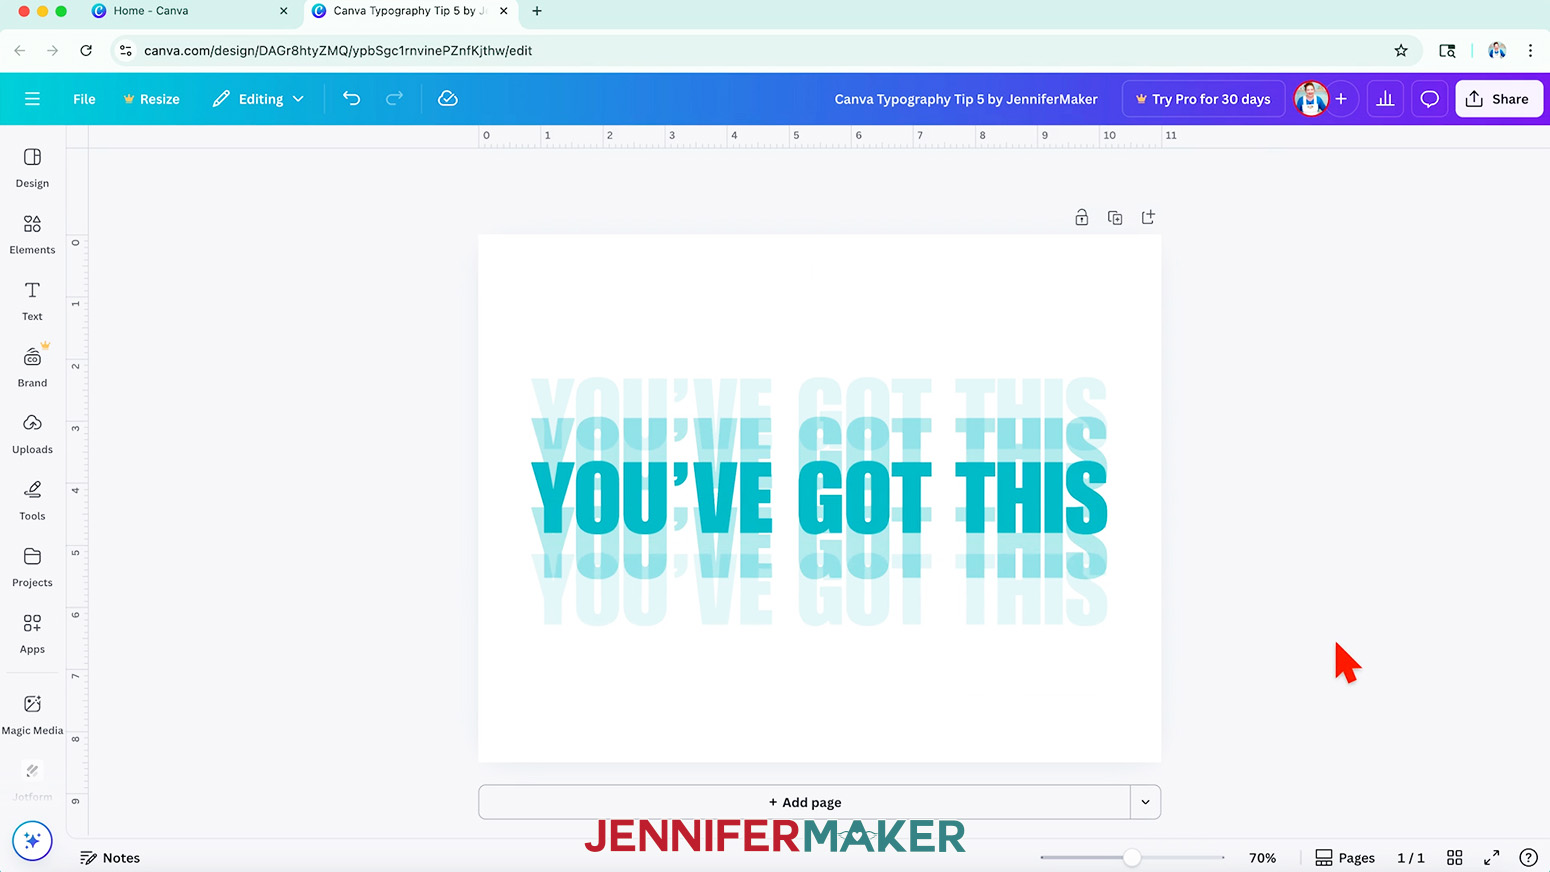Select the YOU'VE GOT THIS main text
Viewport: 1550px width, 872px height.
point(819,497)
